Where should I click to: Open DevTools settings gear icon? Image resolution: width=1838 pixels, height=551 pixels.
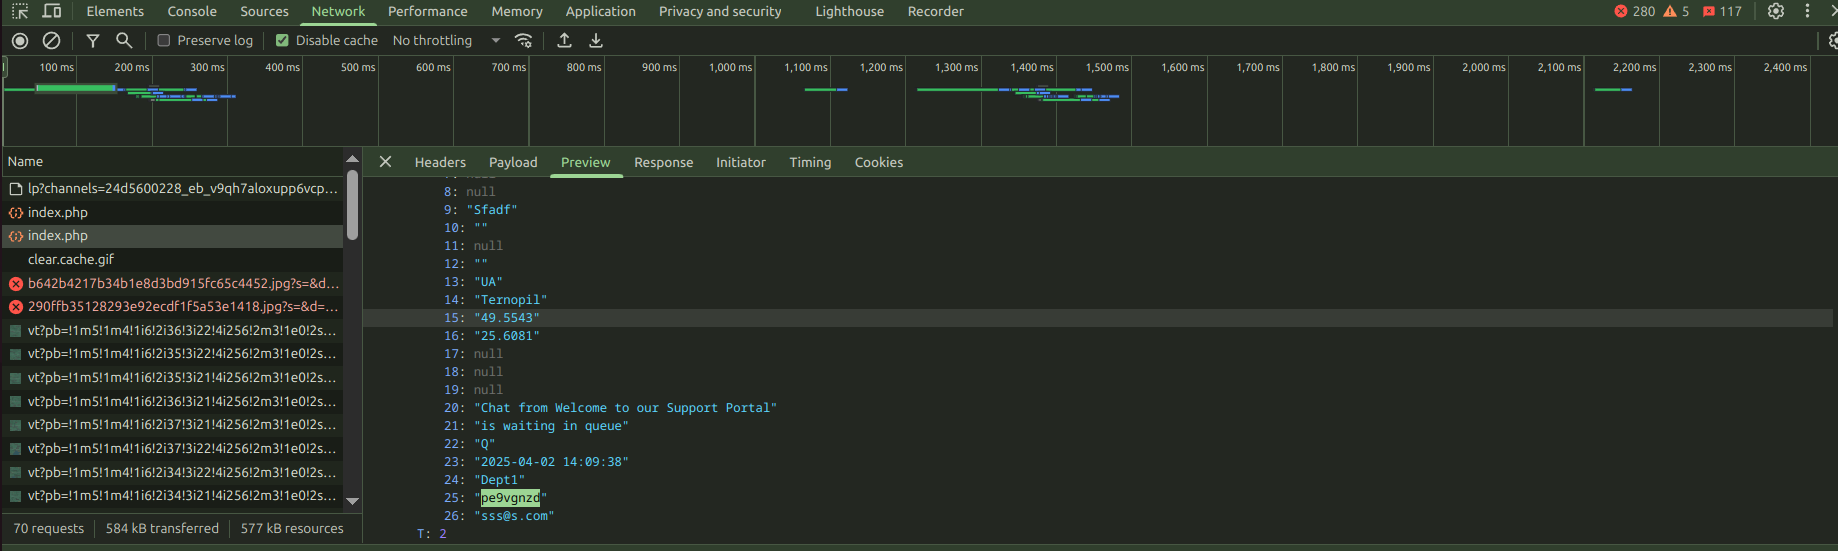tap(1776, 11)
